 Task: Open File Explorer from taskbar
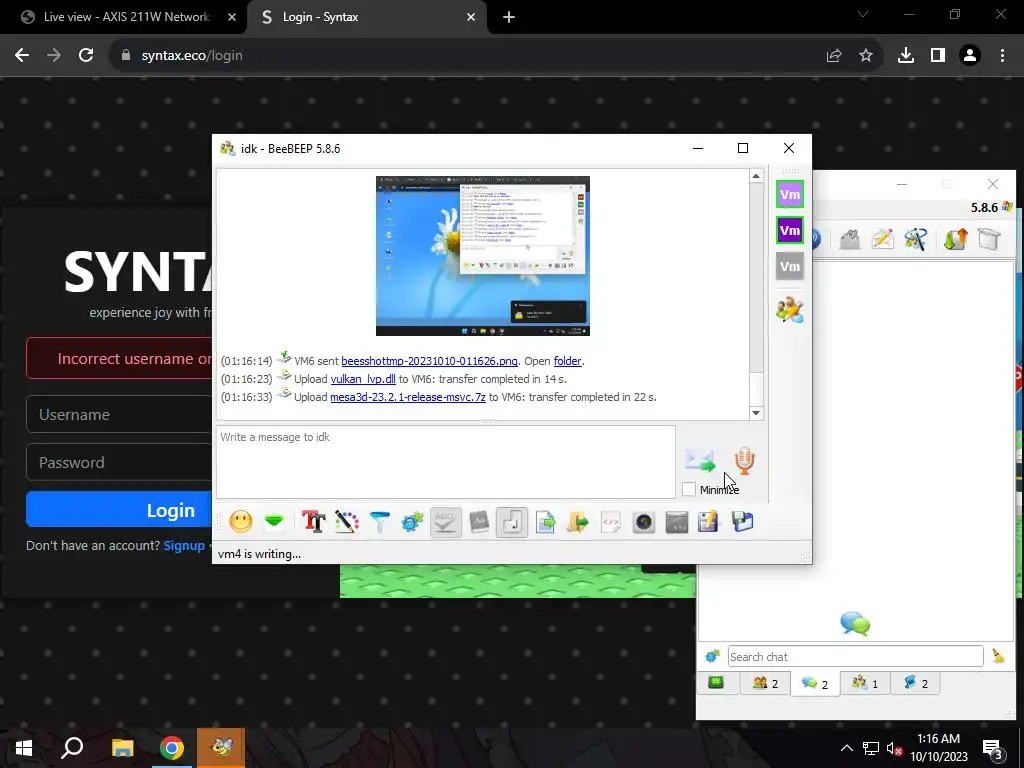tap(122, 748)
